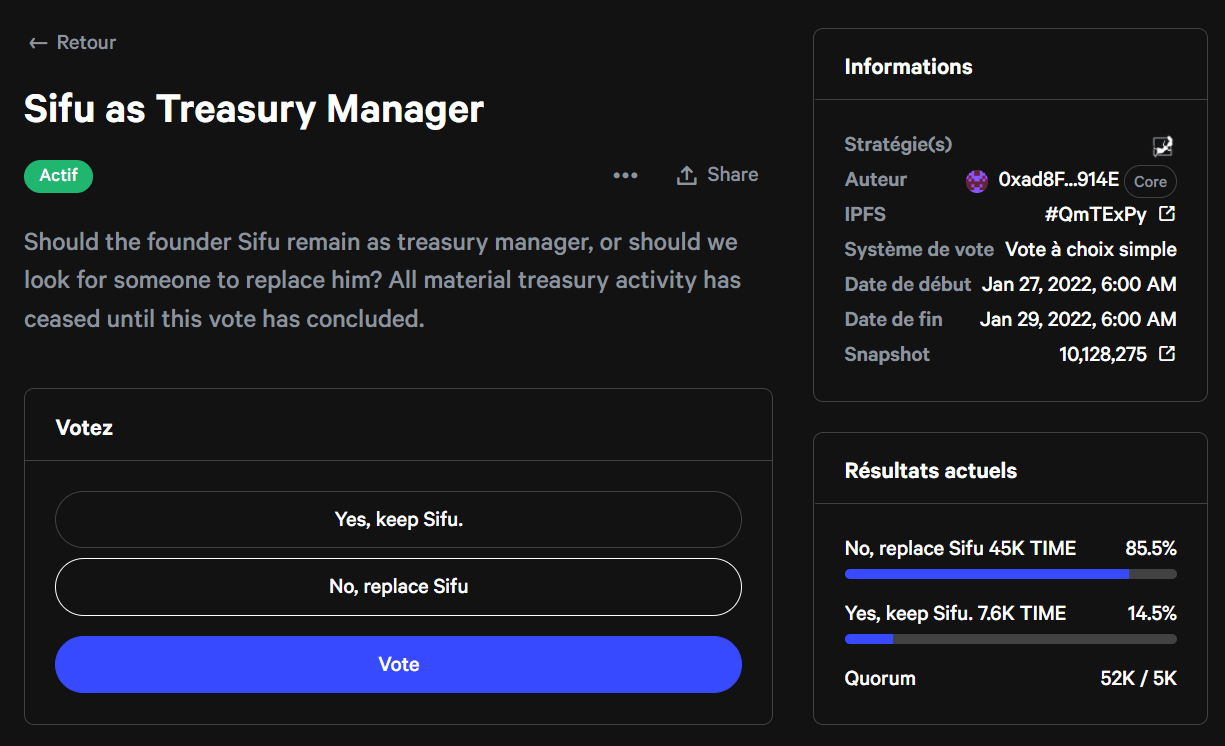Viewport: 1225px width, 746px height.
Task: Click the Core badge beside the author
Action: tap(1150, 182)
